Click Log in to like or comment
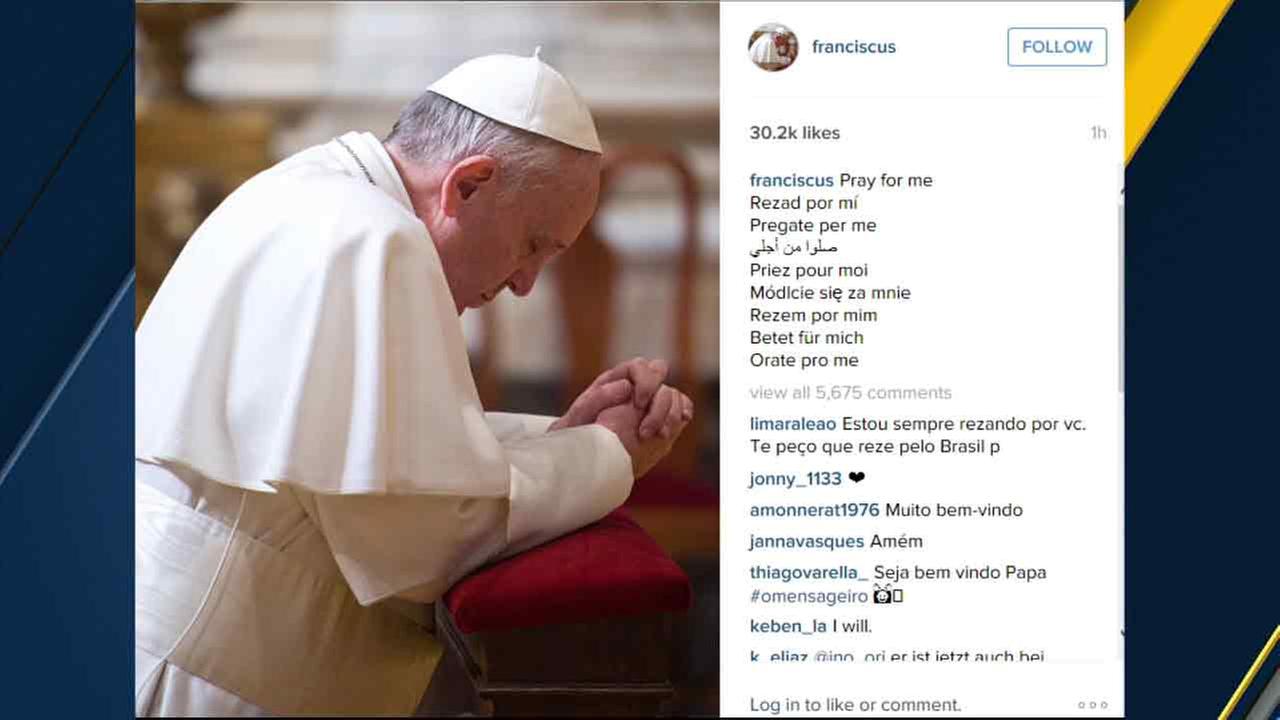Screen dimensions: 1280x720 coord(855,705)
